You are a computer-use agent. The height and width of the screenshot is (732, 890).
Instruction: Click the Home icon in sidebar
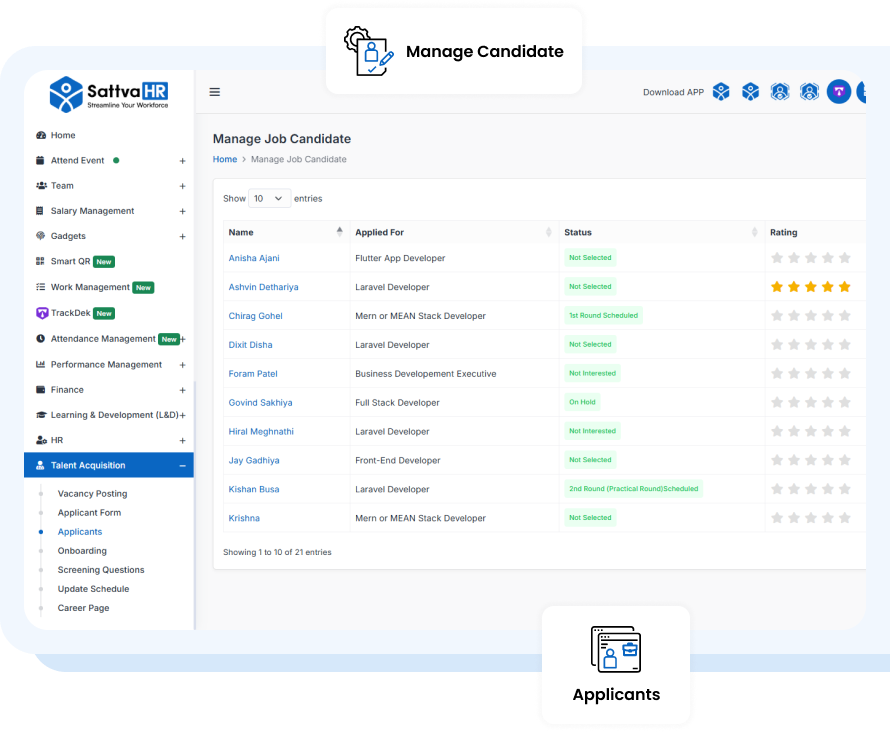click(41, 135)
